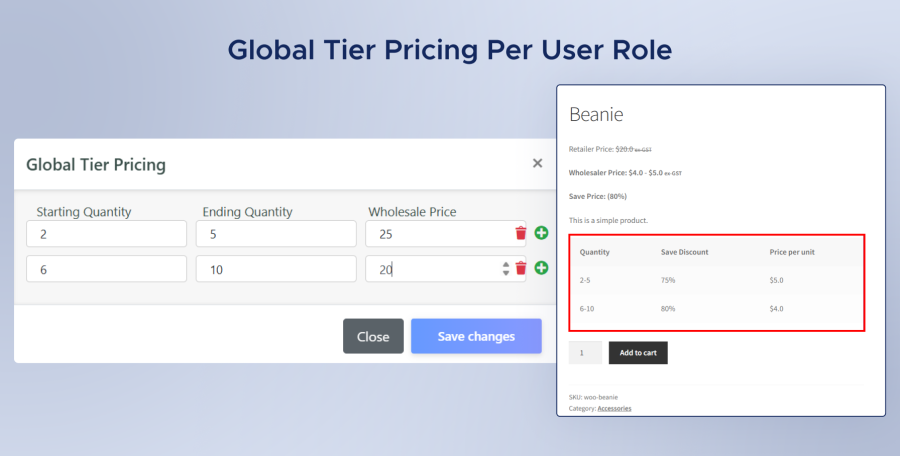The width and height of the screenshot is (900, 456).
Task: Add a tier after the 6–10 row
Action: point(541,268)
